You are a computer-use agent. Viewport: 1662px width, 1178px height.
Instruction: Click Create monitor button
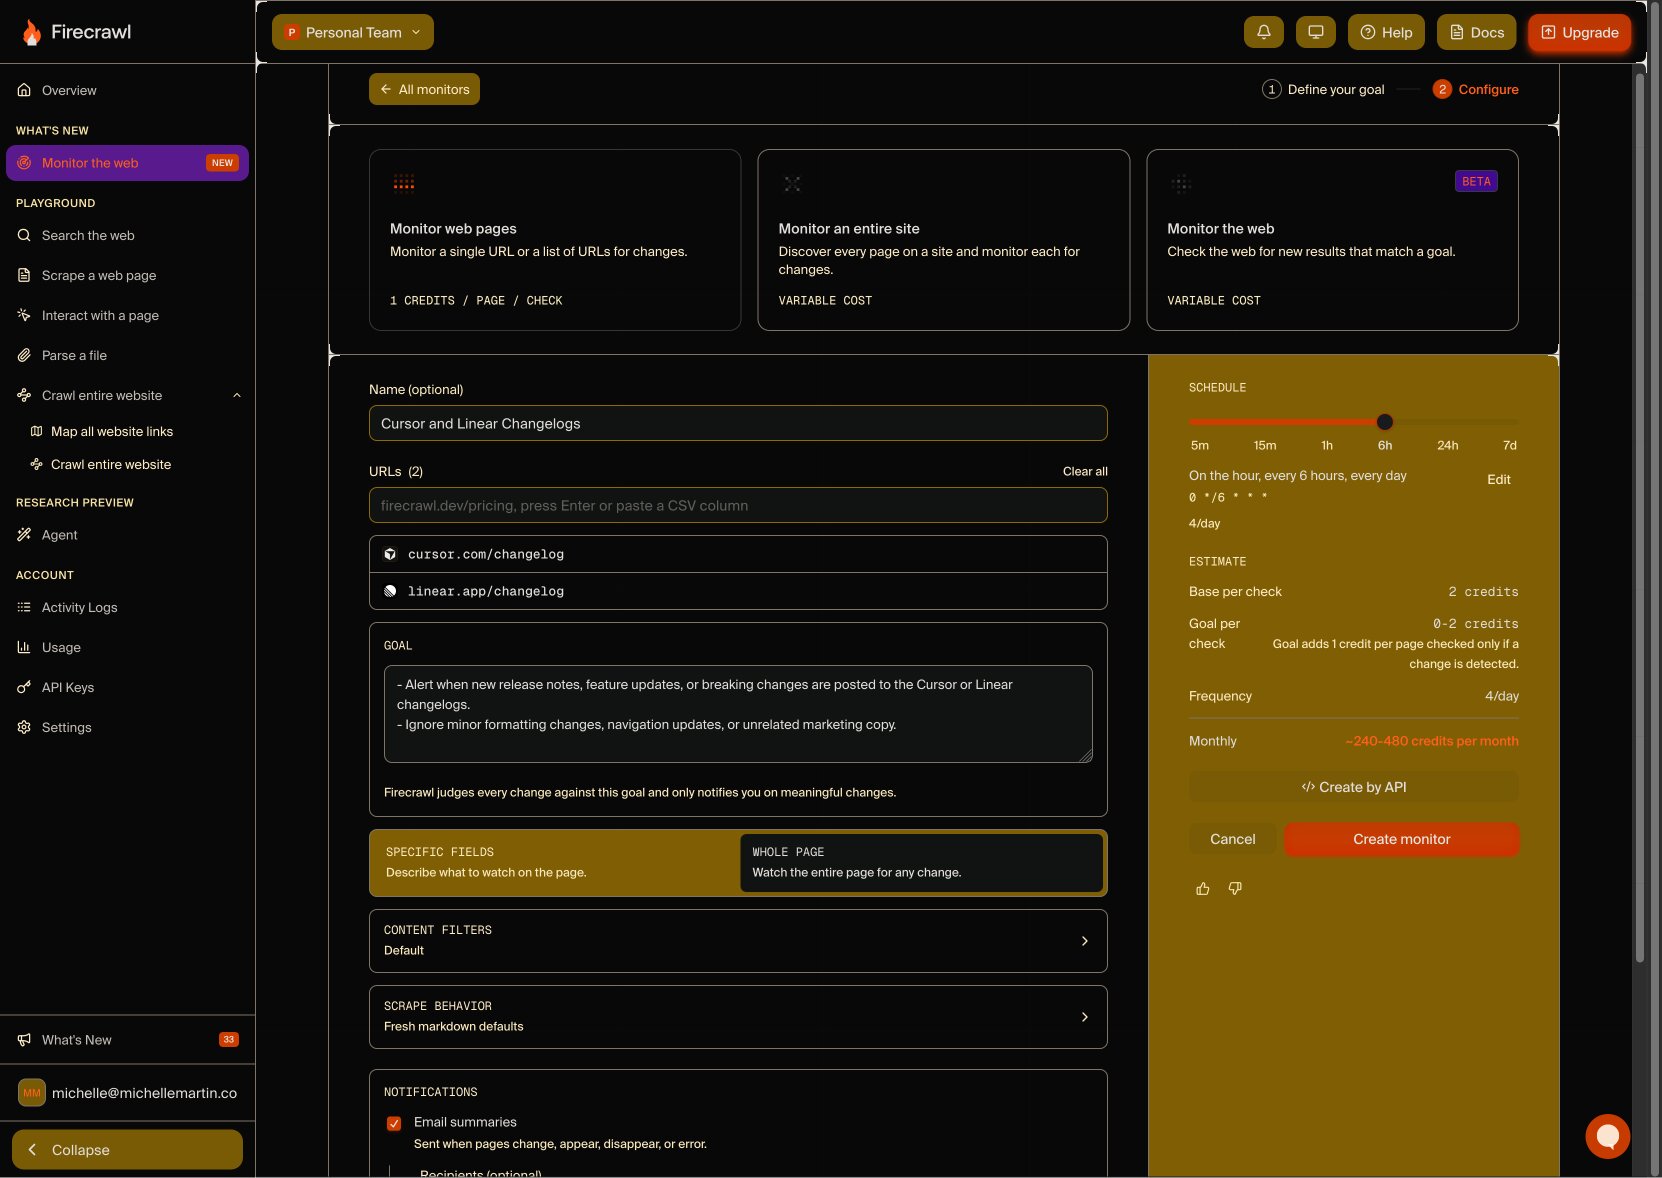tap(1402, 839)
